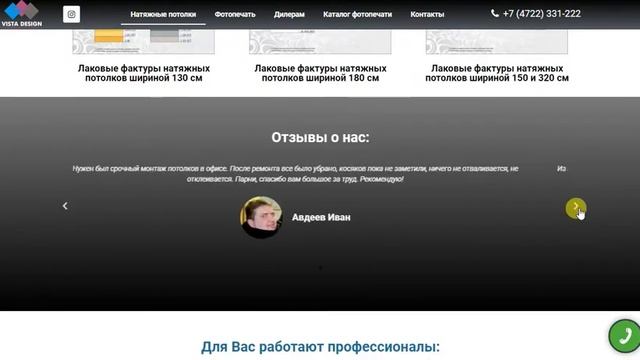
Task: Click the reviewer photo of Авдеев Иван
Action: click(x=261, y=217)
